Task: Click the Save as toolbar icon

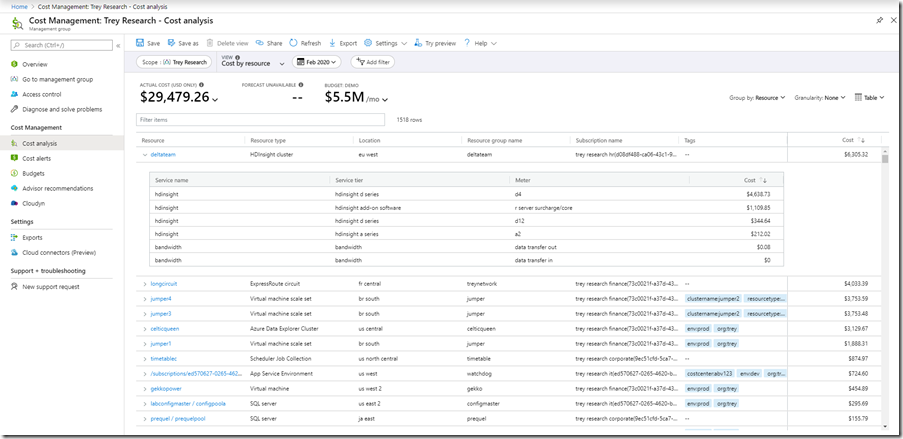Action: pyautogui.click(x=171, y=43)
